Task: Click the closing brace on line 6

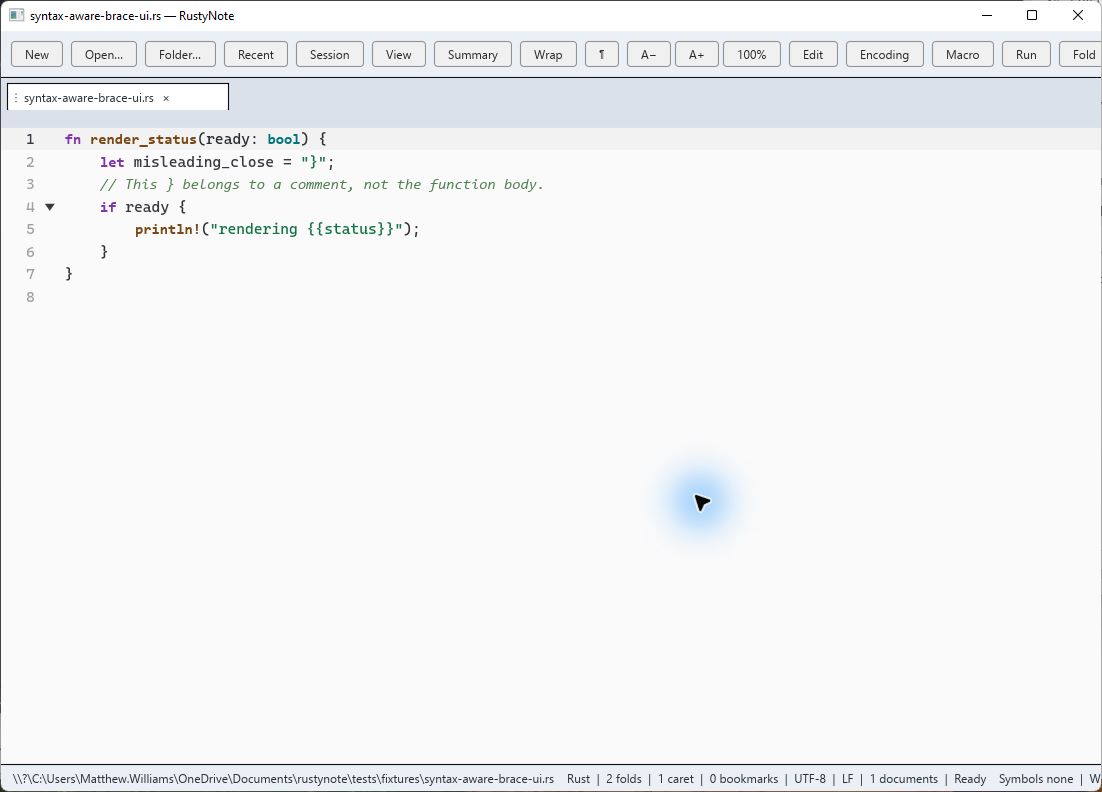Action: [104, 252]
